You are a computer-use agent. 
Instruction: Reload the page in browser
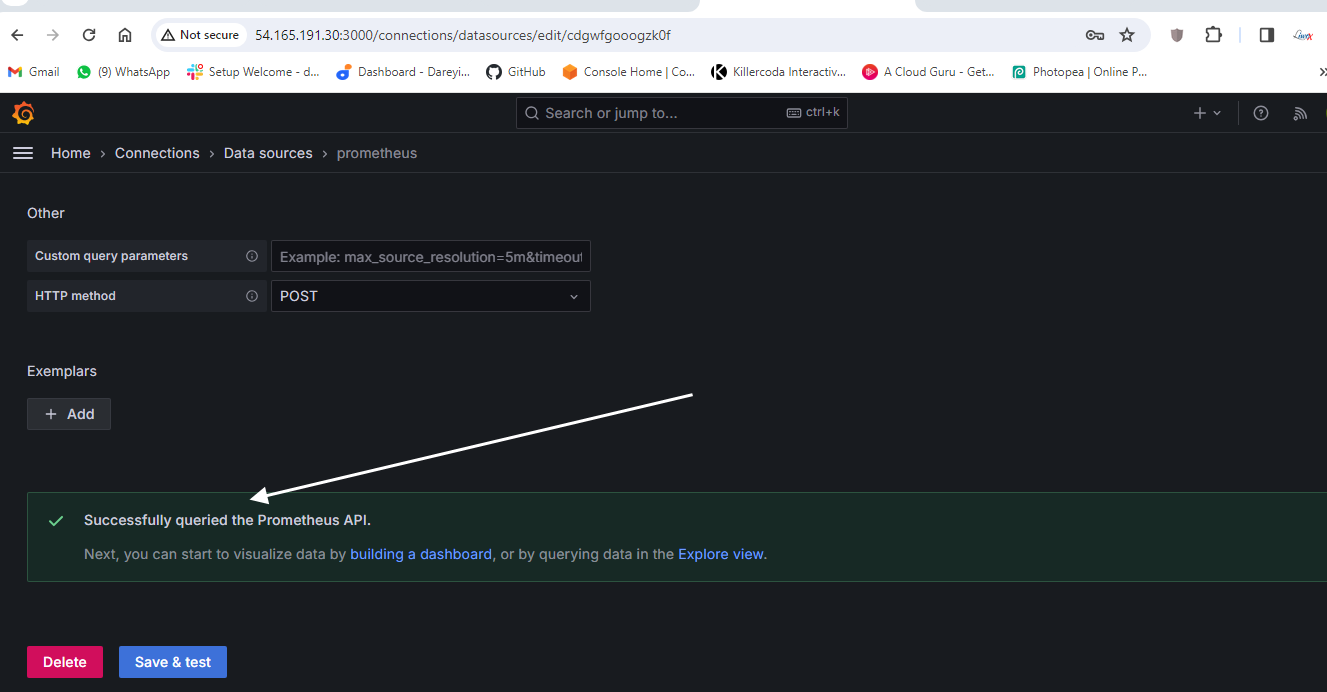89,35
